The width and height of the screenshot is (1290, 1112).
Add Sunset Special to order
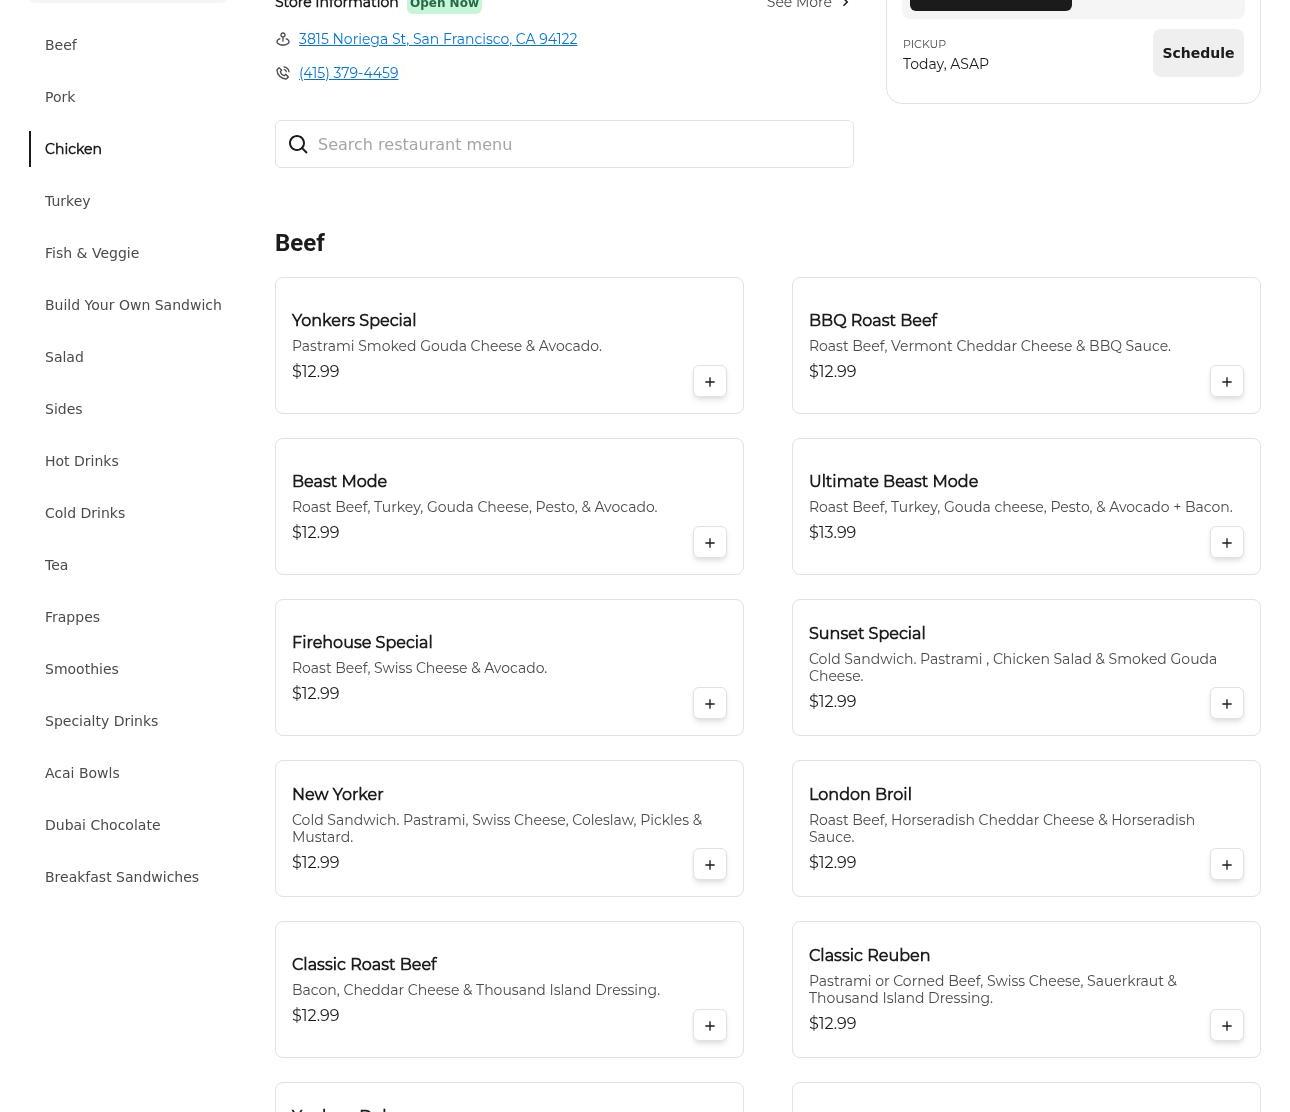tap(1226, 704)
